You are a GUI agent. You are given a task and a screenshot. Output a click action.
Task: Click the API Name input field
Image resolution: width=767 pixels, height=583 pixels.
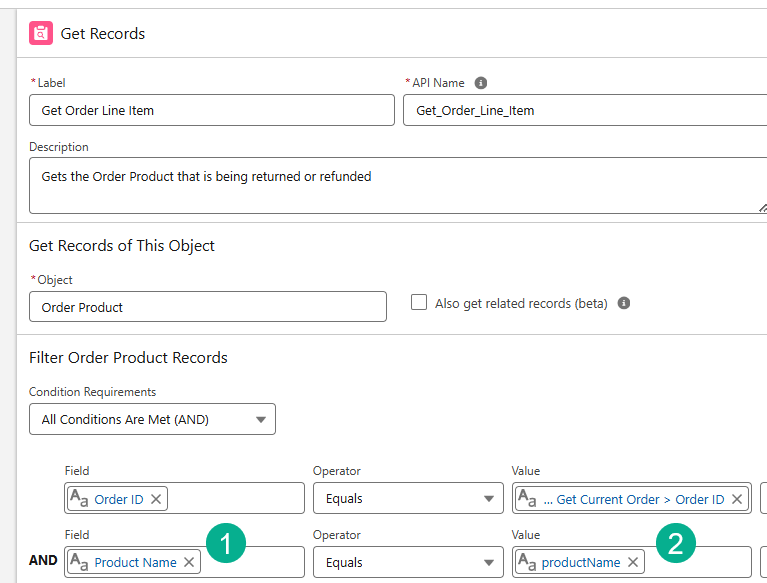(585, 110)
